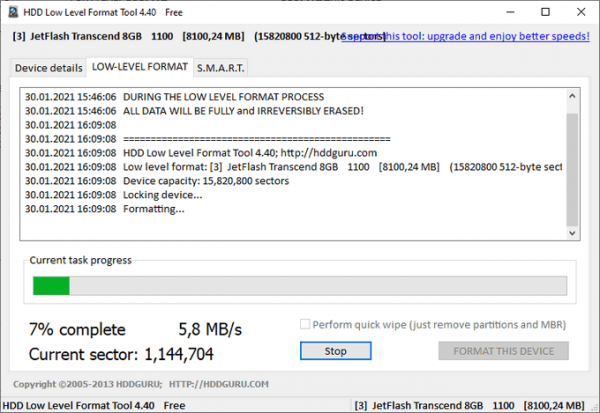Select the 'DURING THE LOW LEVEL FORMAT PROCESS' log line
This screenshot has height=413, width=600.
click(174, 97)
